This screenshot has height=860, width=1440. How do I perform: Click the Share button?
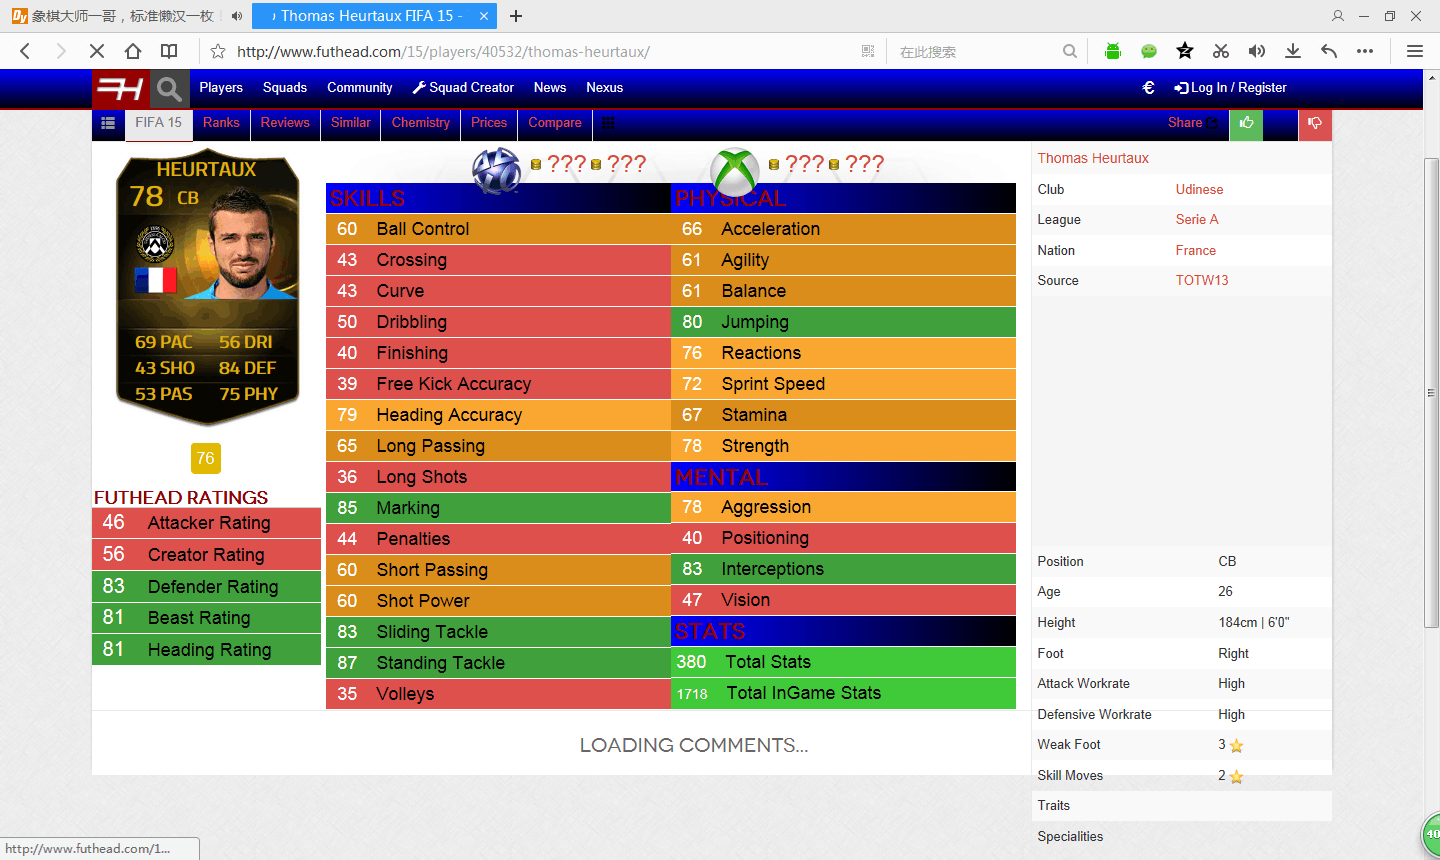(x=1193, y=123)
